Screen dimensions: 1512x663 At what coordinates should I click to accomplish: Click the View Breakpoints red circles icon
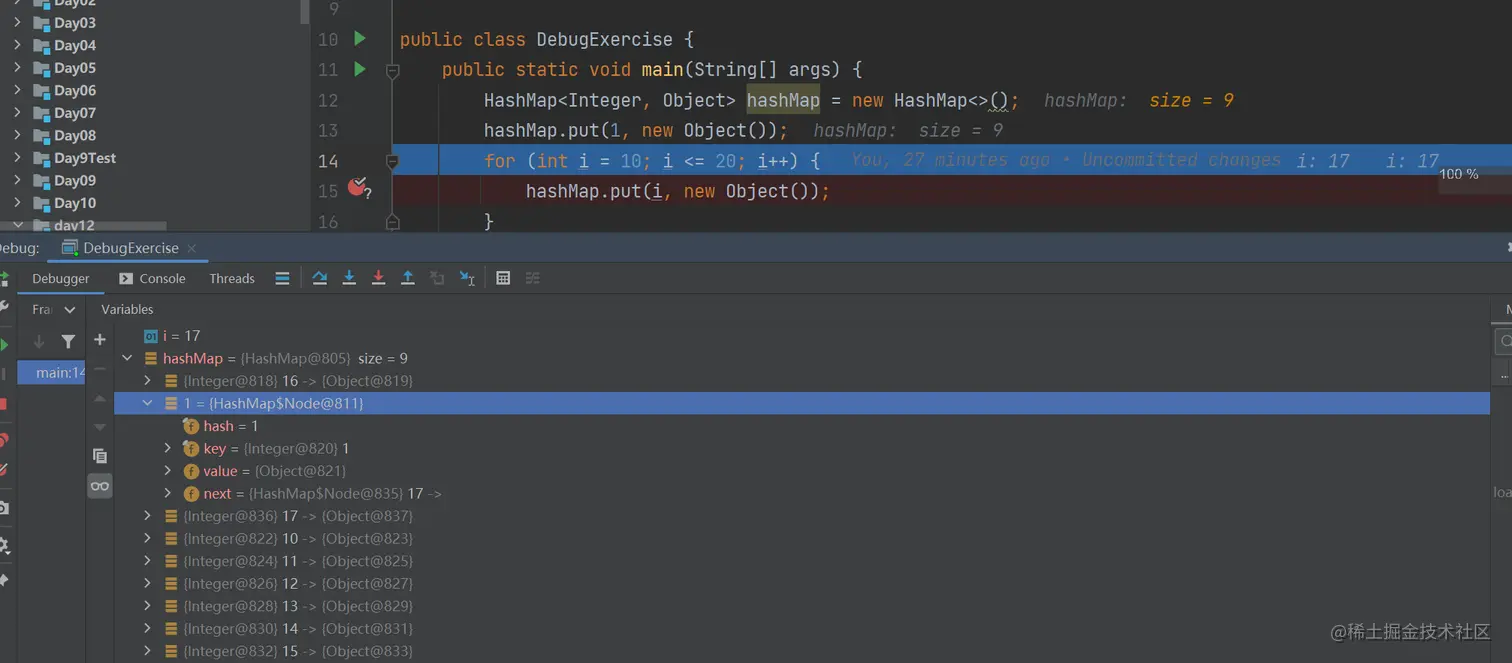(x=4, y=439)
